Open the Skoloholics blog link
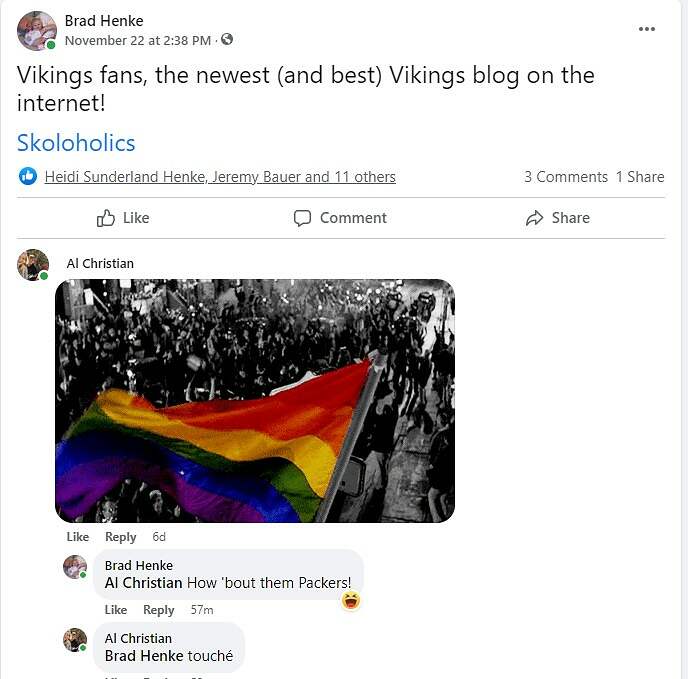The height and width of the screenshot is (679, 688). click(x=76, y=143)
